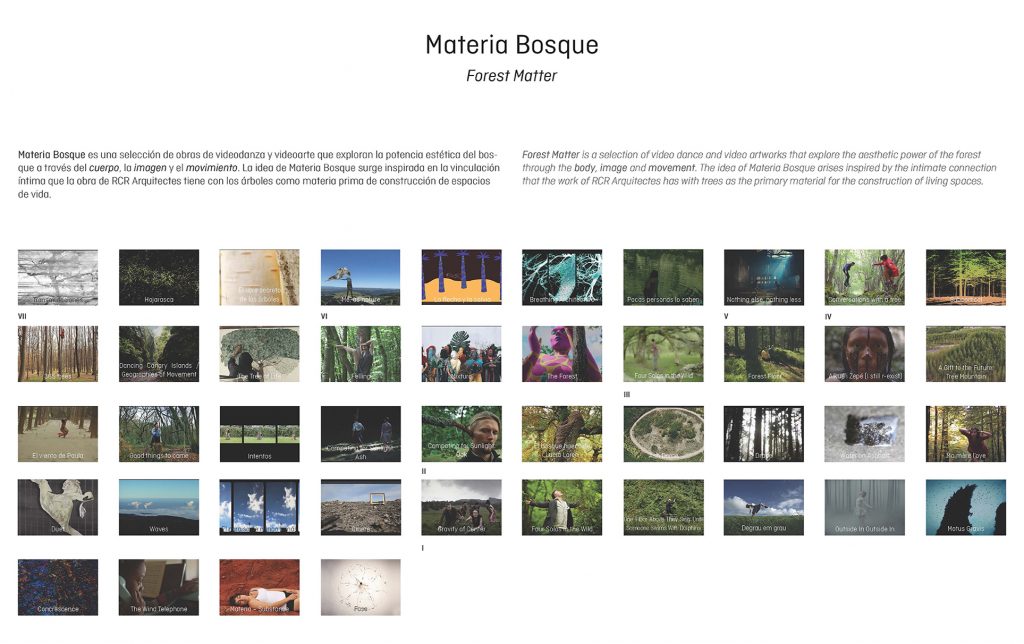Open the 'Forest Floor' thumbnail
This screenshot has width=1024, height=644.
pos(764,353)
